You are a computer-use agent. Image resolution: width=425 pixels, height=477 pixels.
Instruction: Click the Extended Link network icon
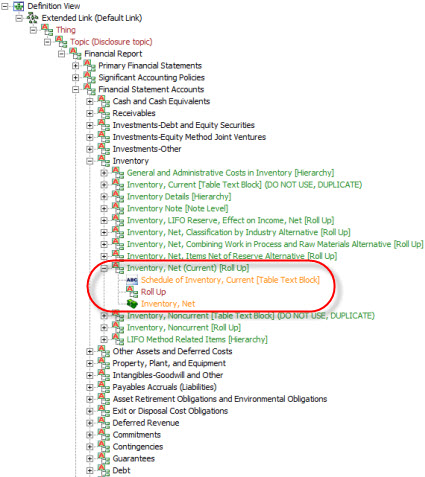pyautogui.click(x=32, y=18)
